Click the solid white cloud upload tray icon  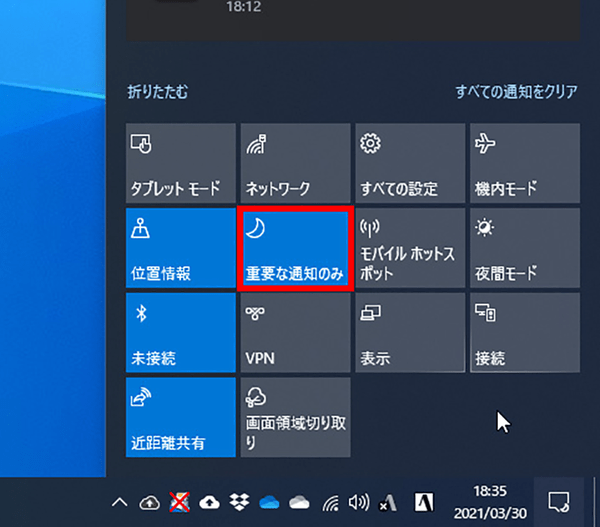coord(209,503)
